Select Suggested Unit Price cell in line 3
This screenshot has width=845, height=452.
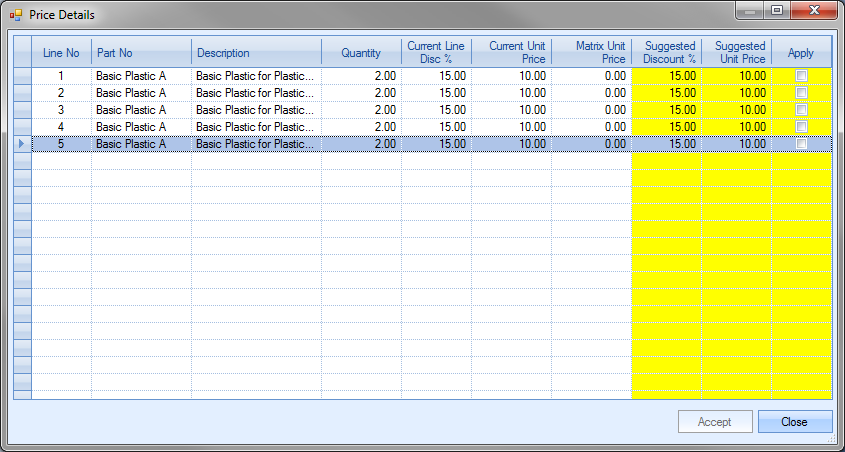tap(736, 110)
